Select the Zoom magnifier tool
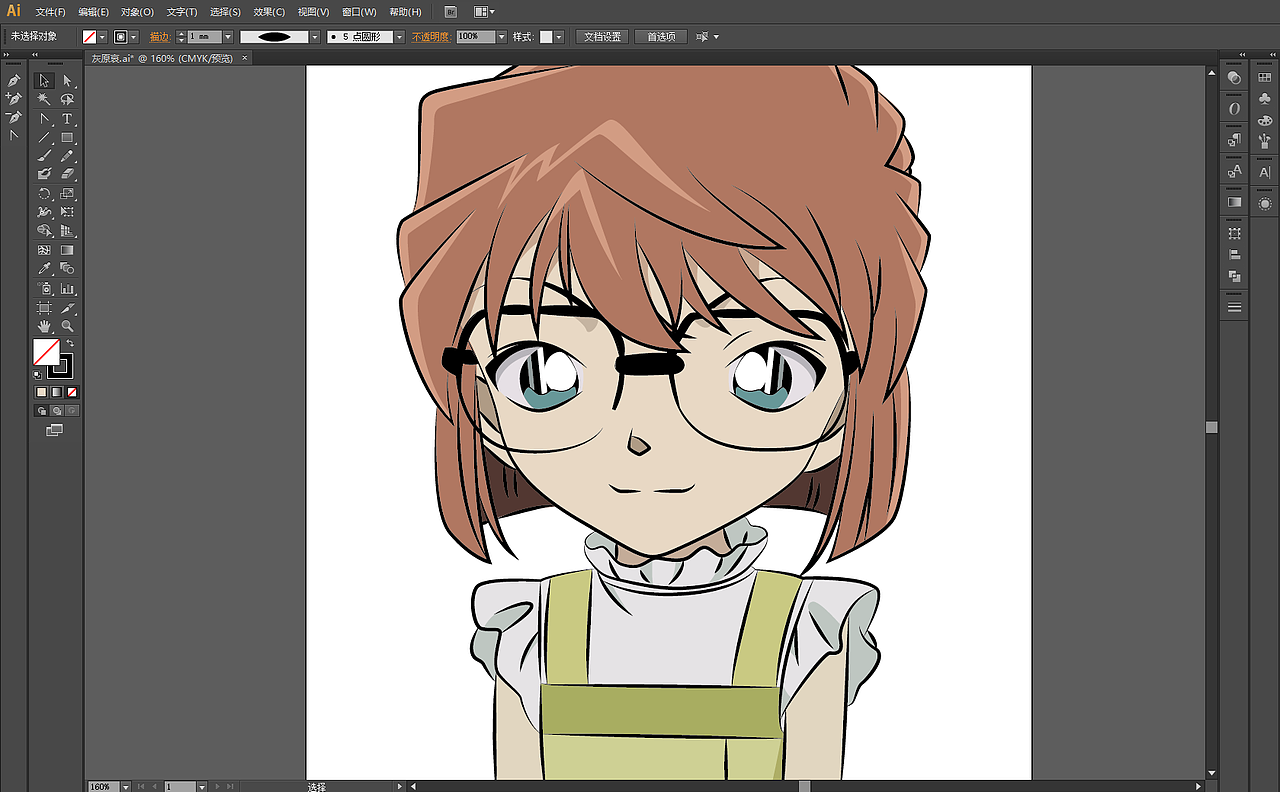This screenshot has width=1280, height=792. tap(67, 326)
